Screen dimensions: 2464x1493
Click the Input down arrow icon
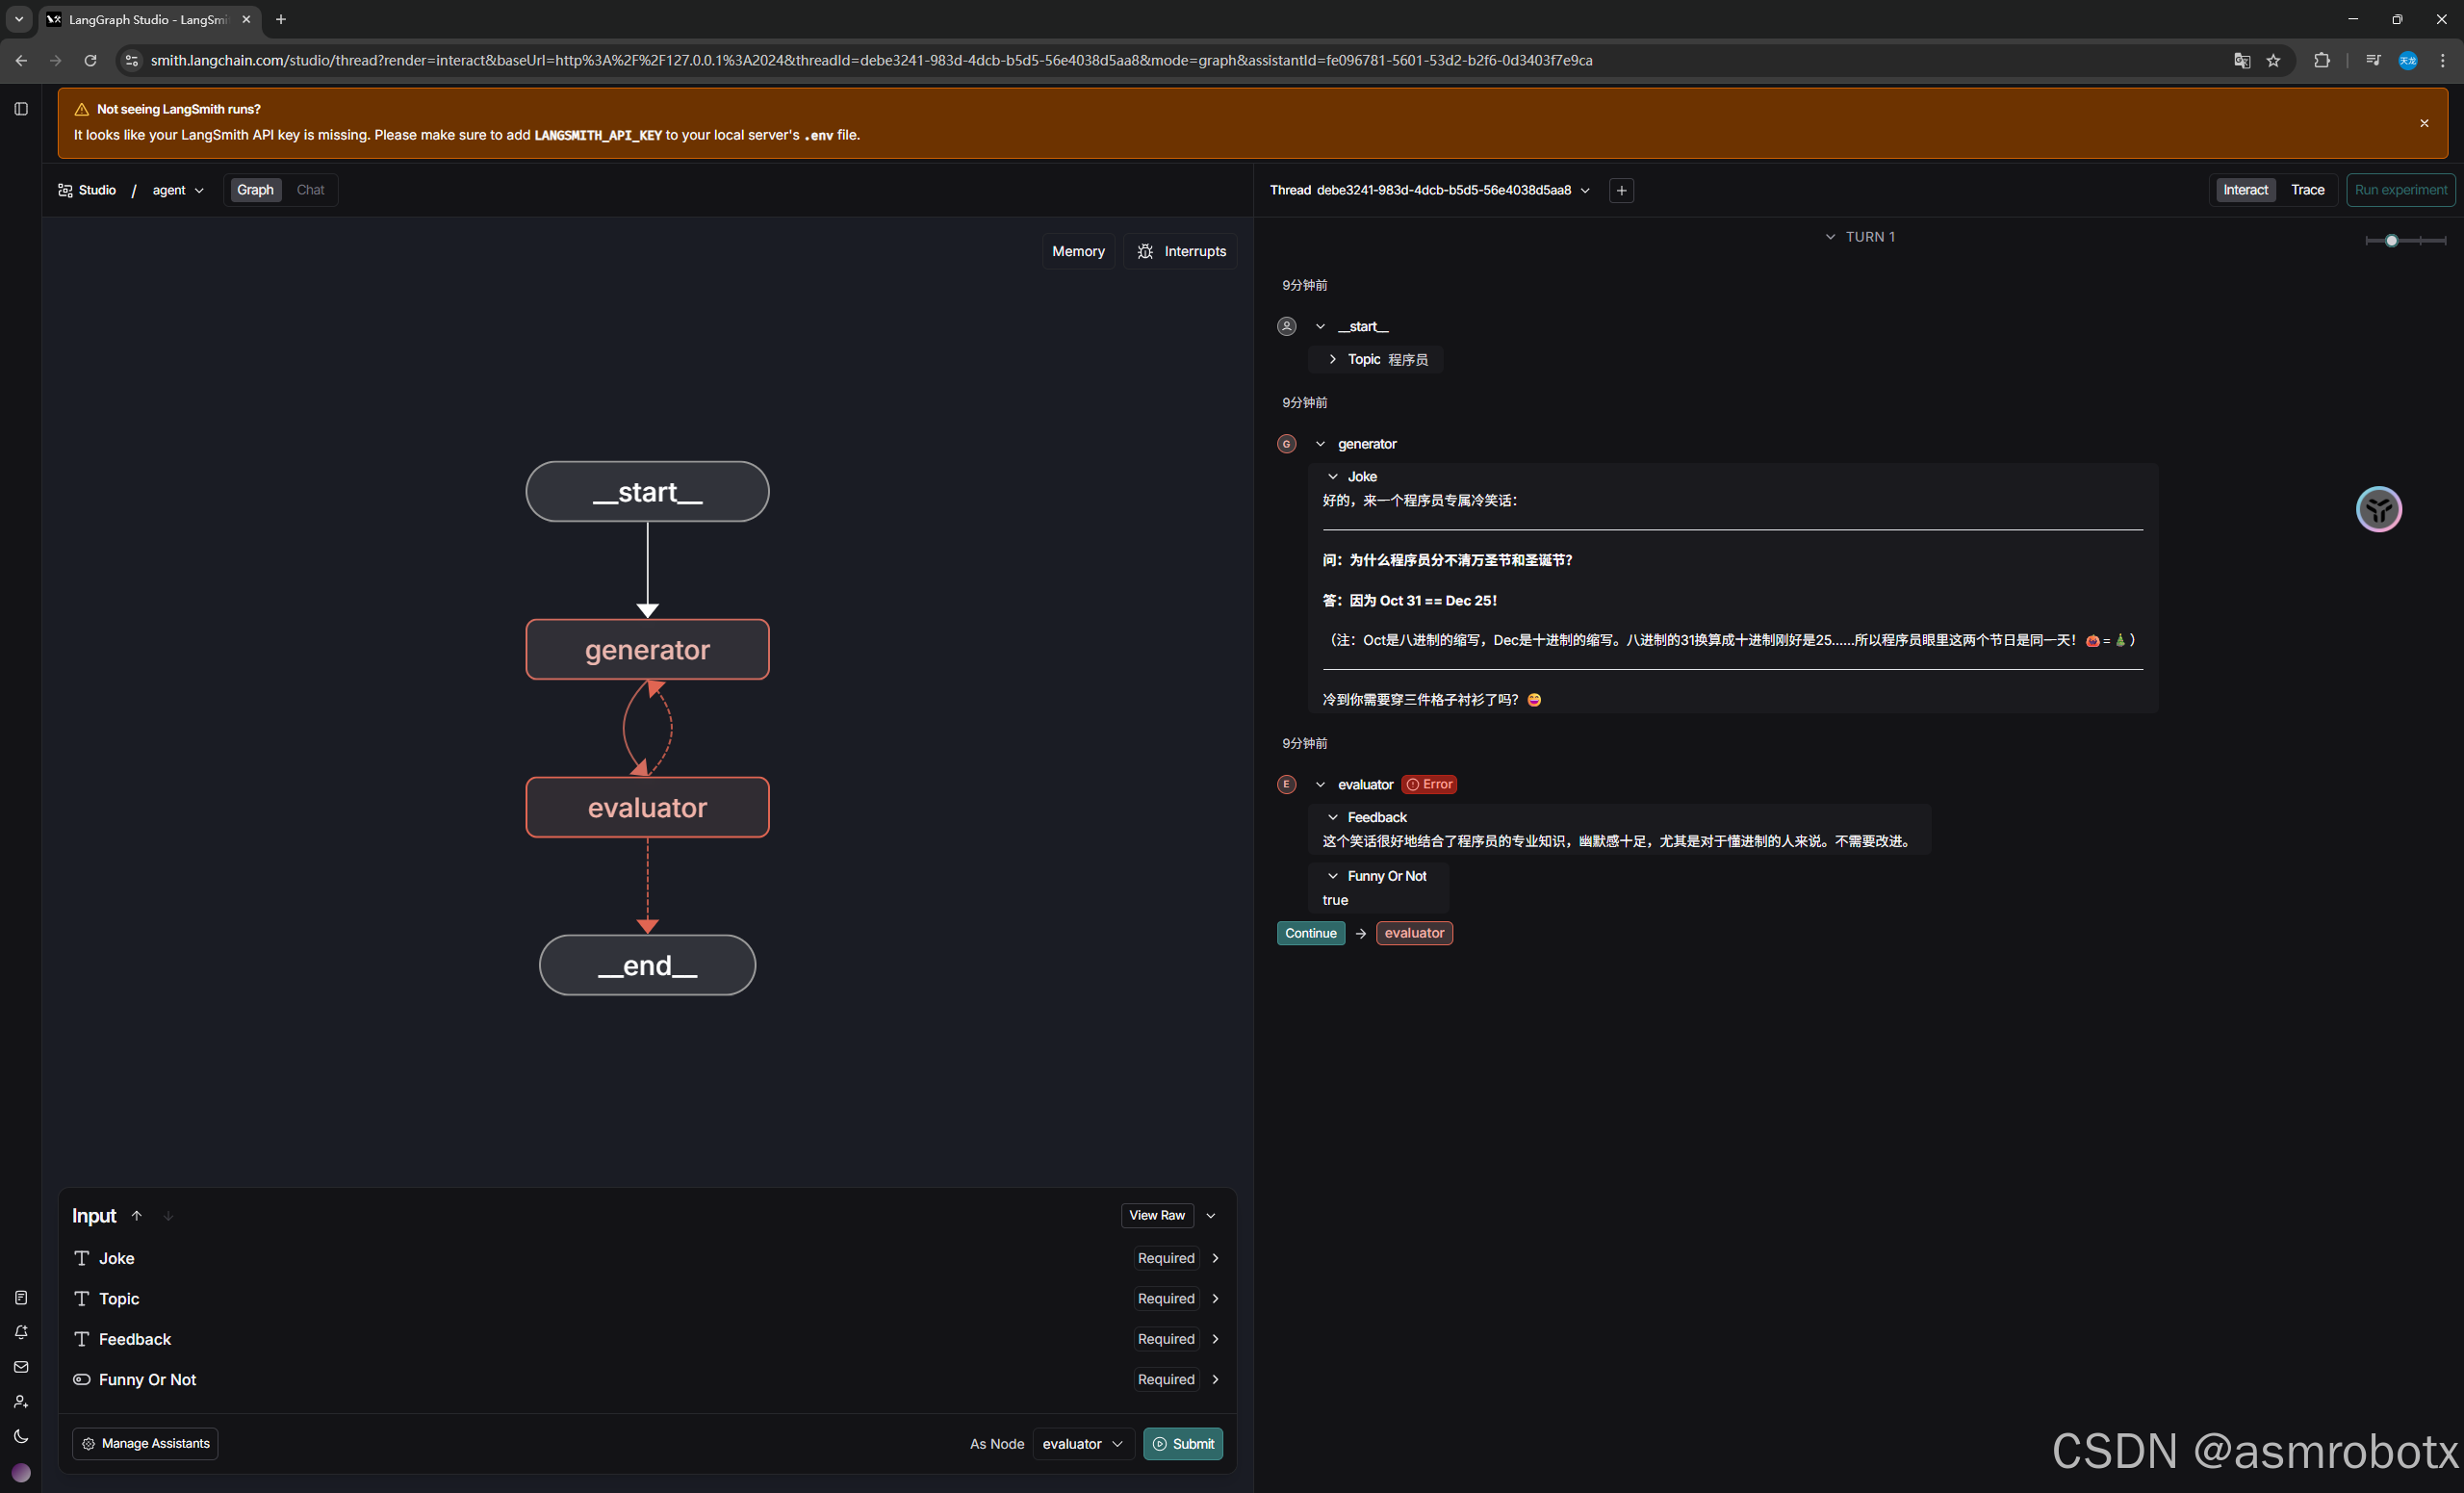168,1215
